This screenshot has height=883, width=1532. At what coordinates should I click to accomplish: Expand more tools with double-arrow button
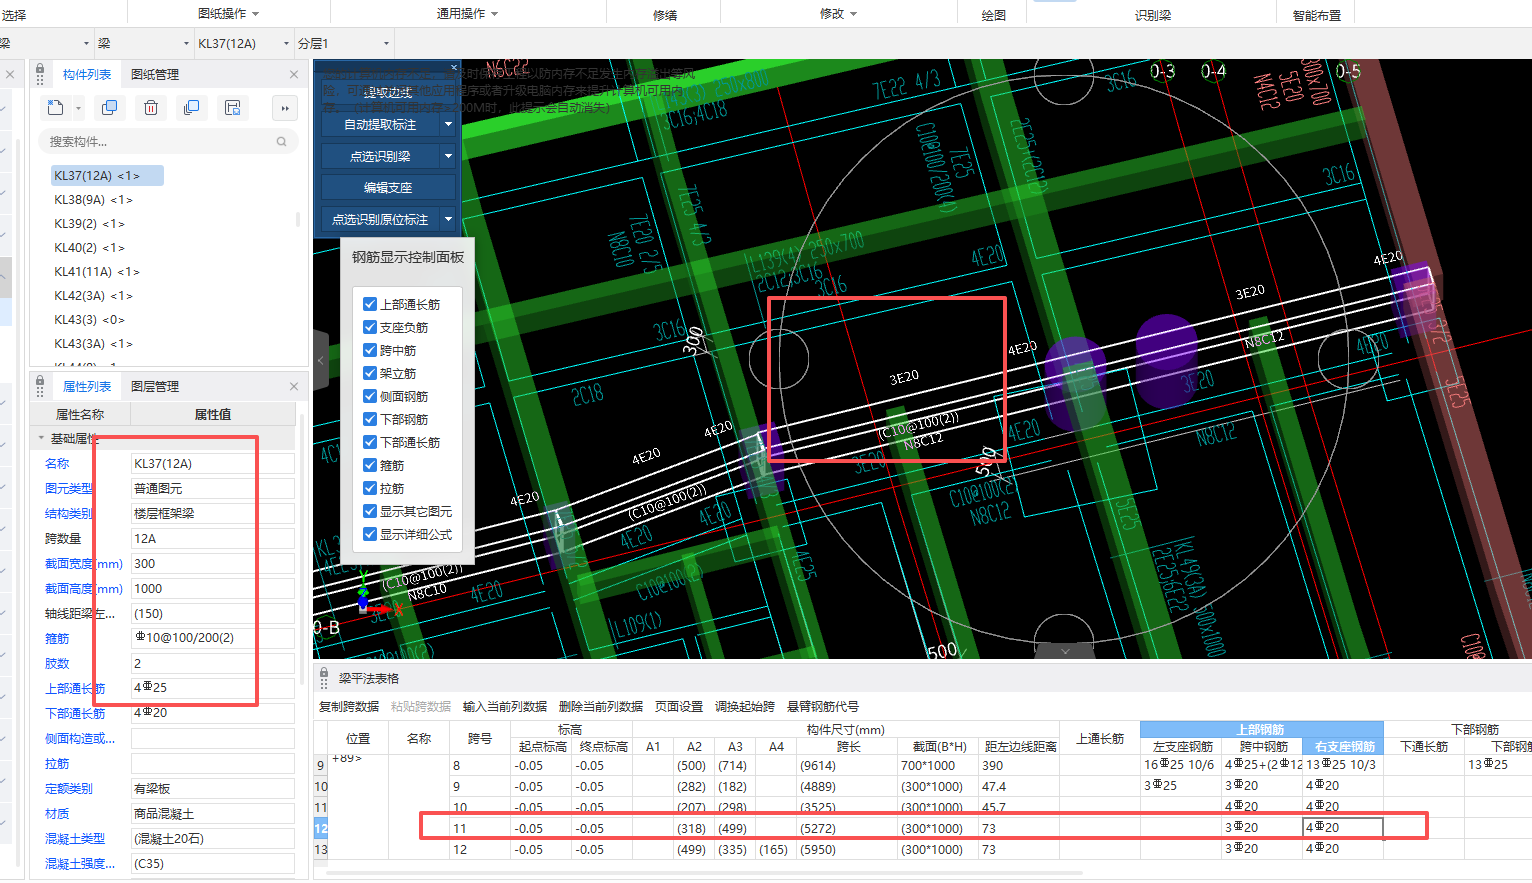click(x=285, y=108)
